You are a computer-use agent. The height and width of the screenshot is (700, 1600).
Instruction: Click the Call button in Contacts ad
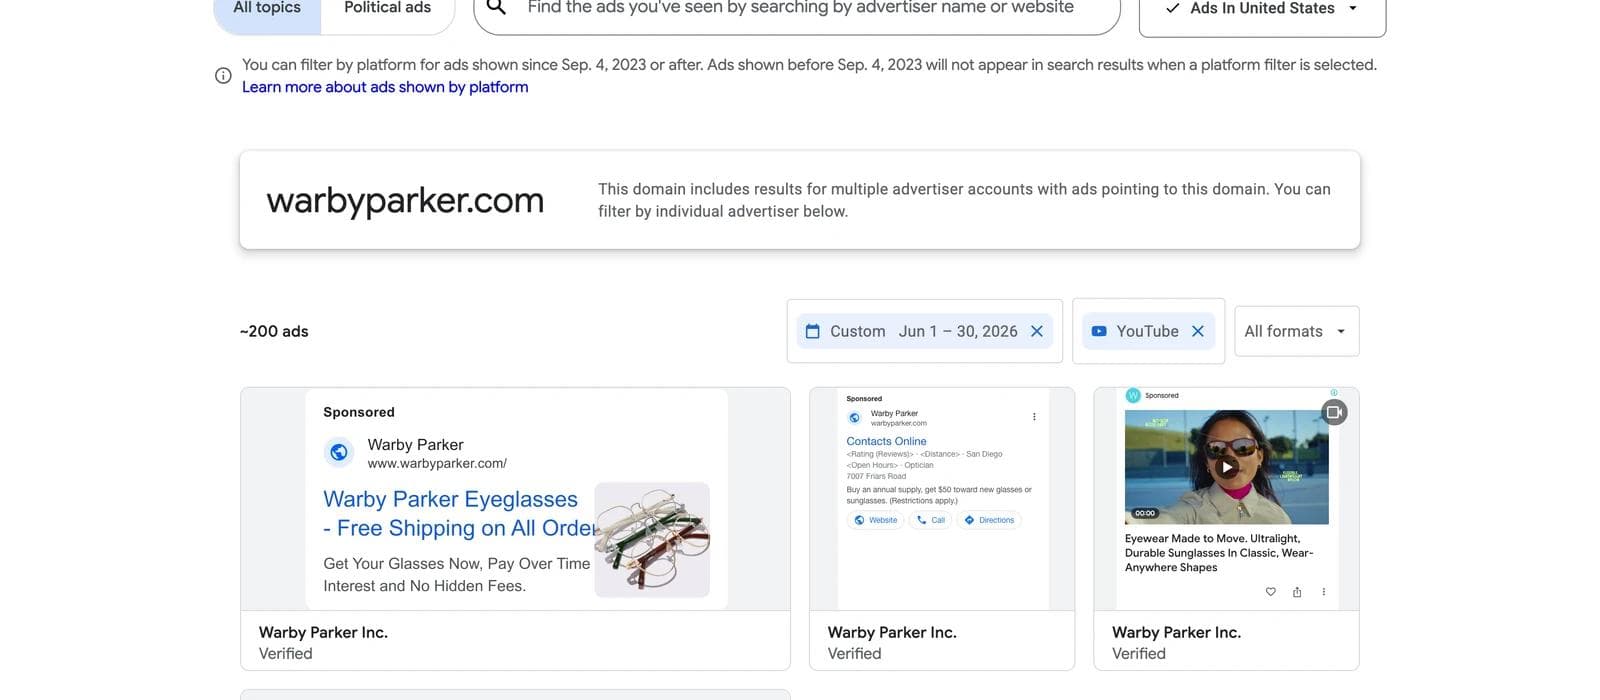pyautogui.click(x=930, y=520)
